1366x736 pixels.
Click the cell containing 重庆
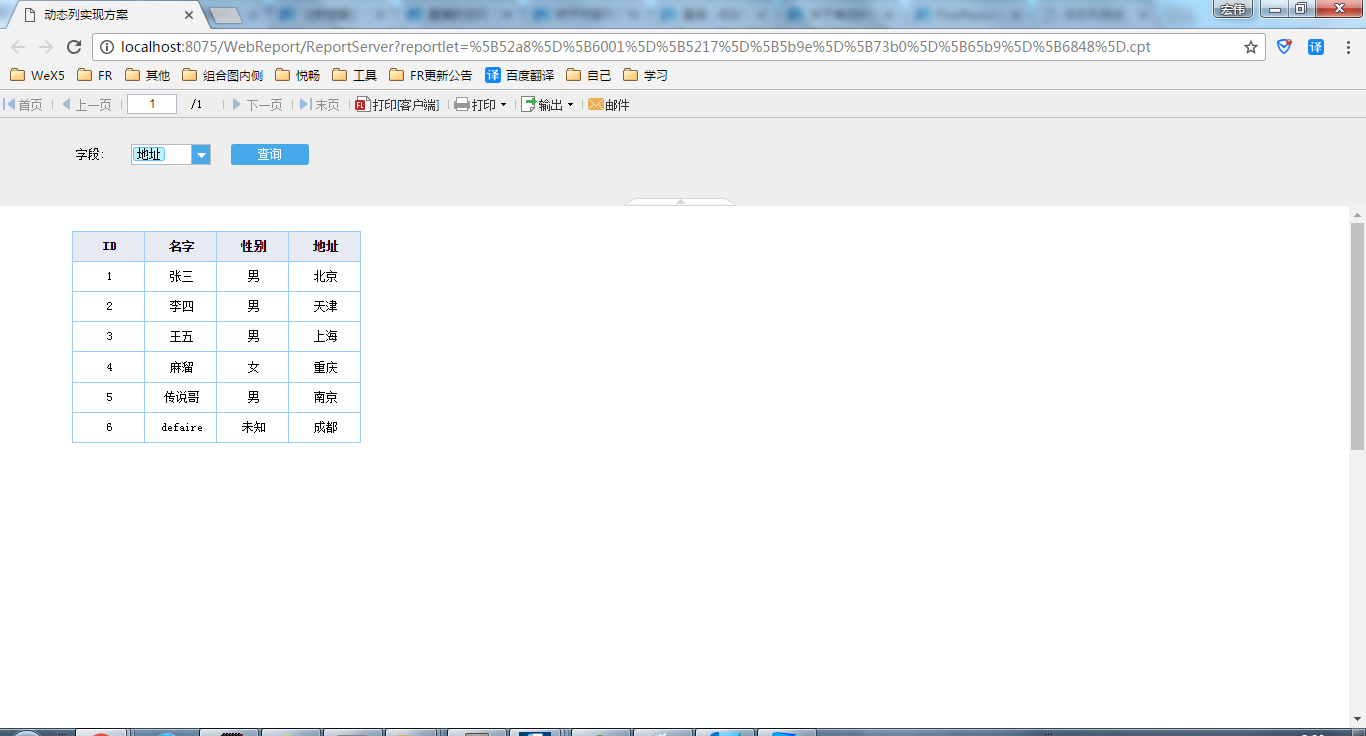point(325,367)
